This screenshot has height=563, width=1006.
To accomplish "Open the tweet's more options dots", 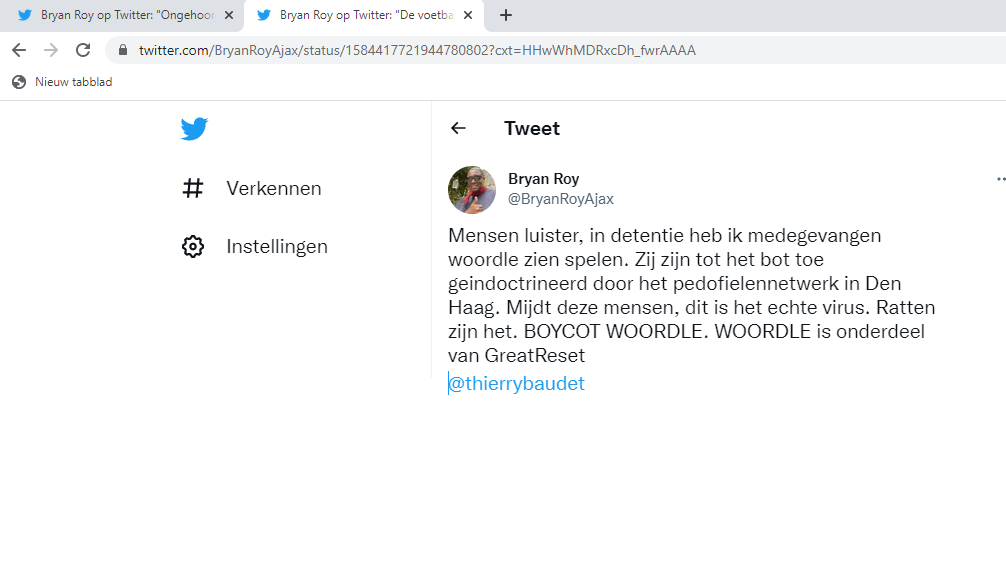I will (1001, 179).
